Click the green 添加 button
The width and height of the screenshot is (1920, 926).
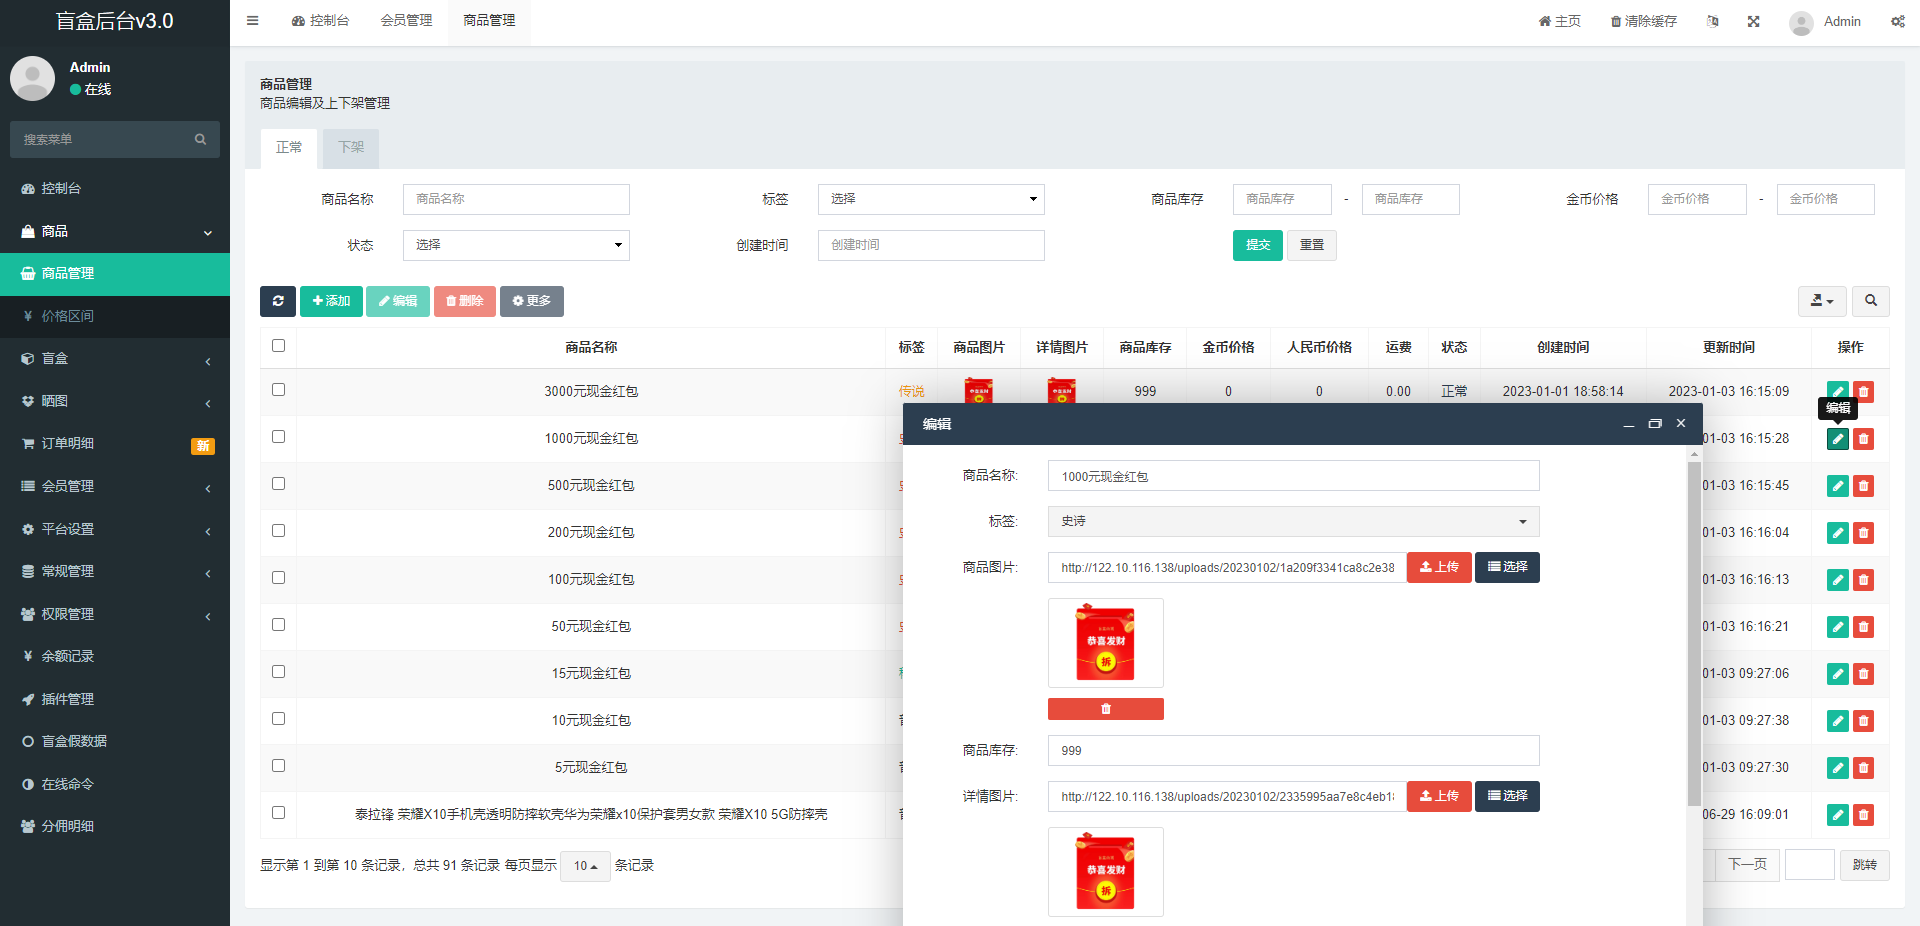331,301
